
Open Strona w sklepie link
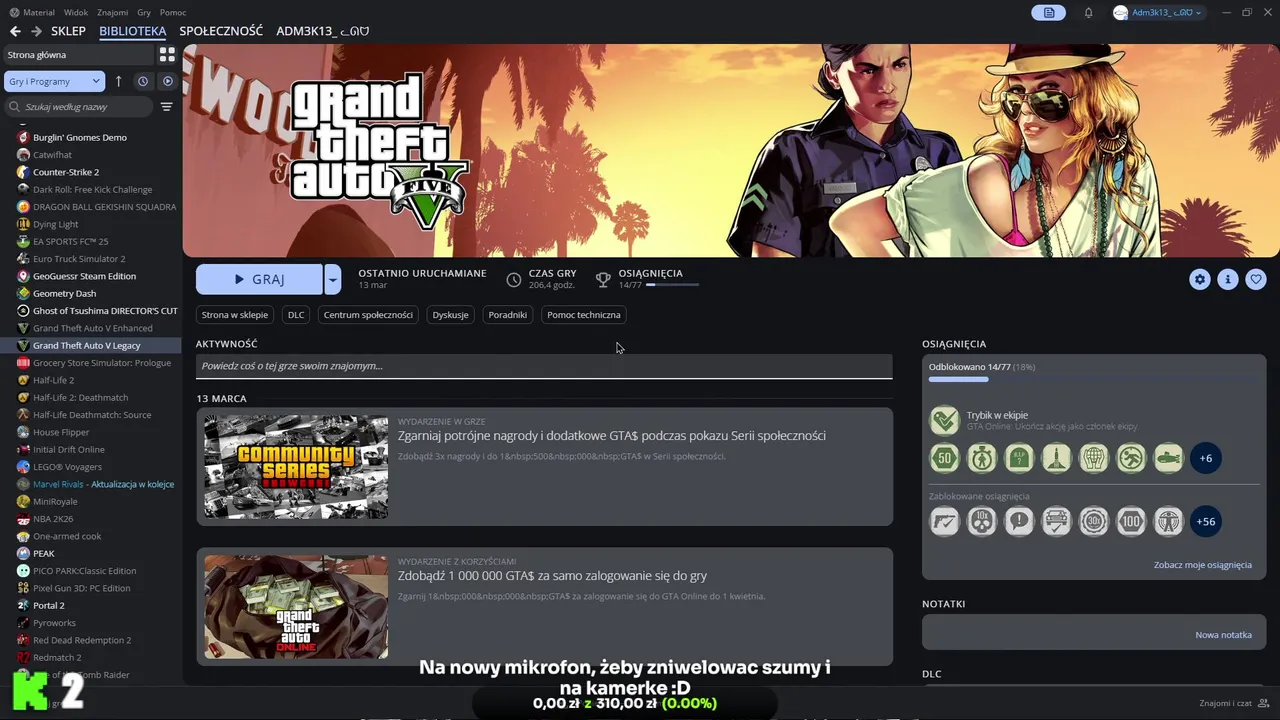tap(235, 314)
